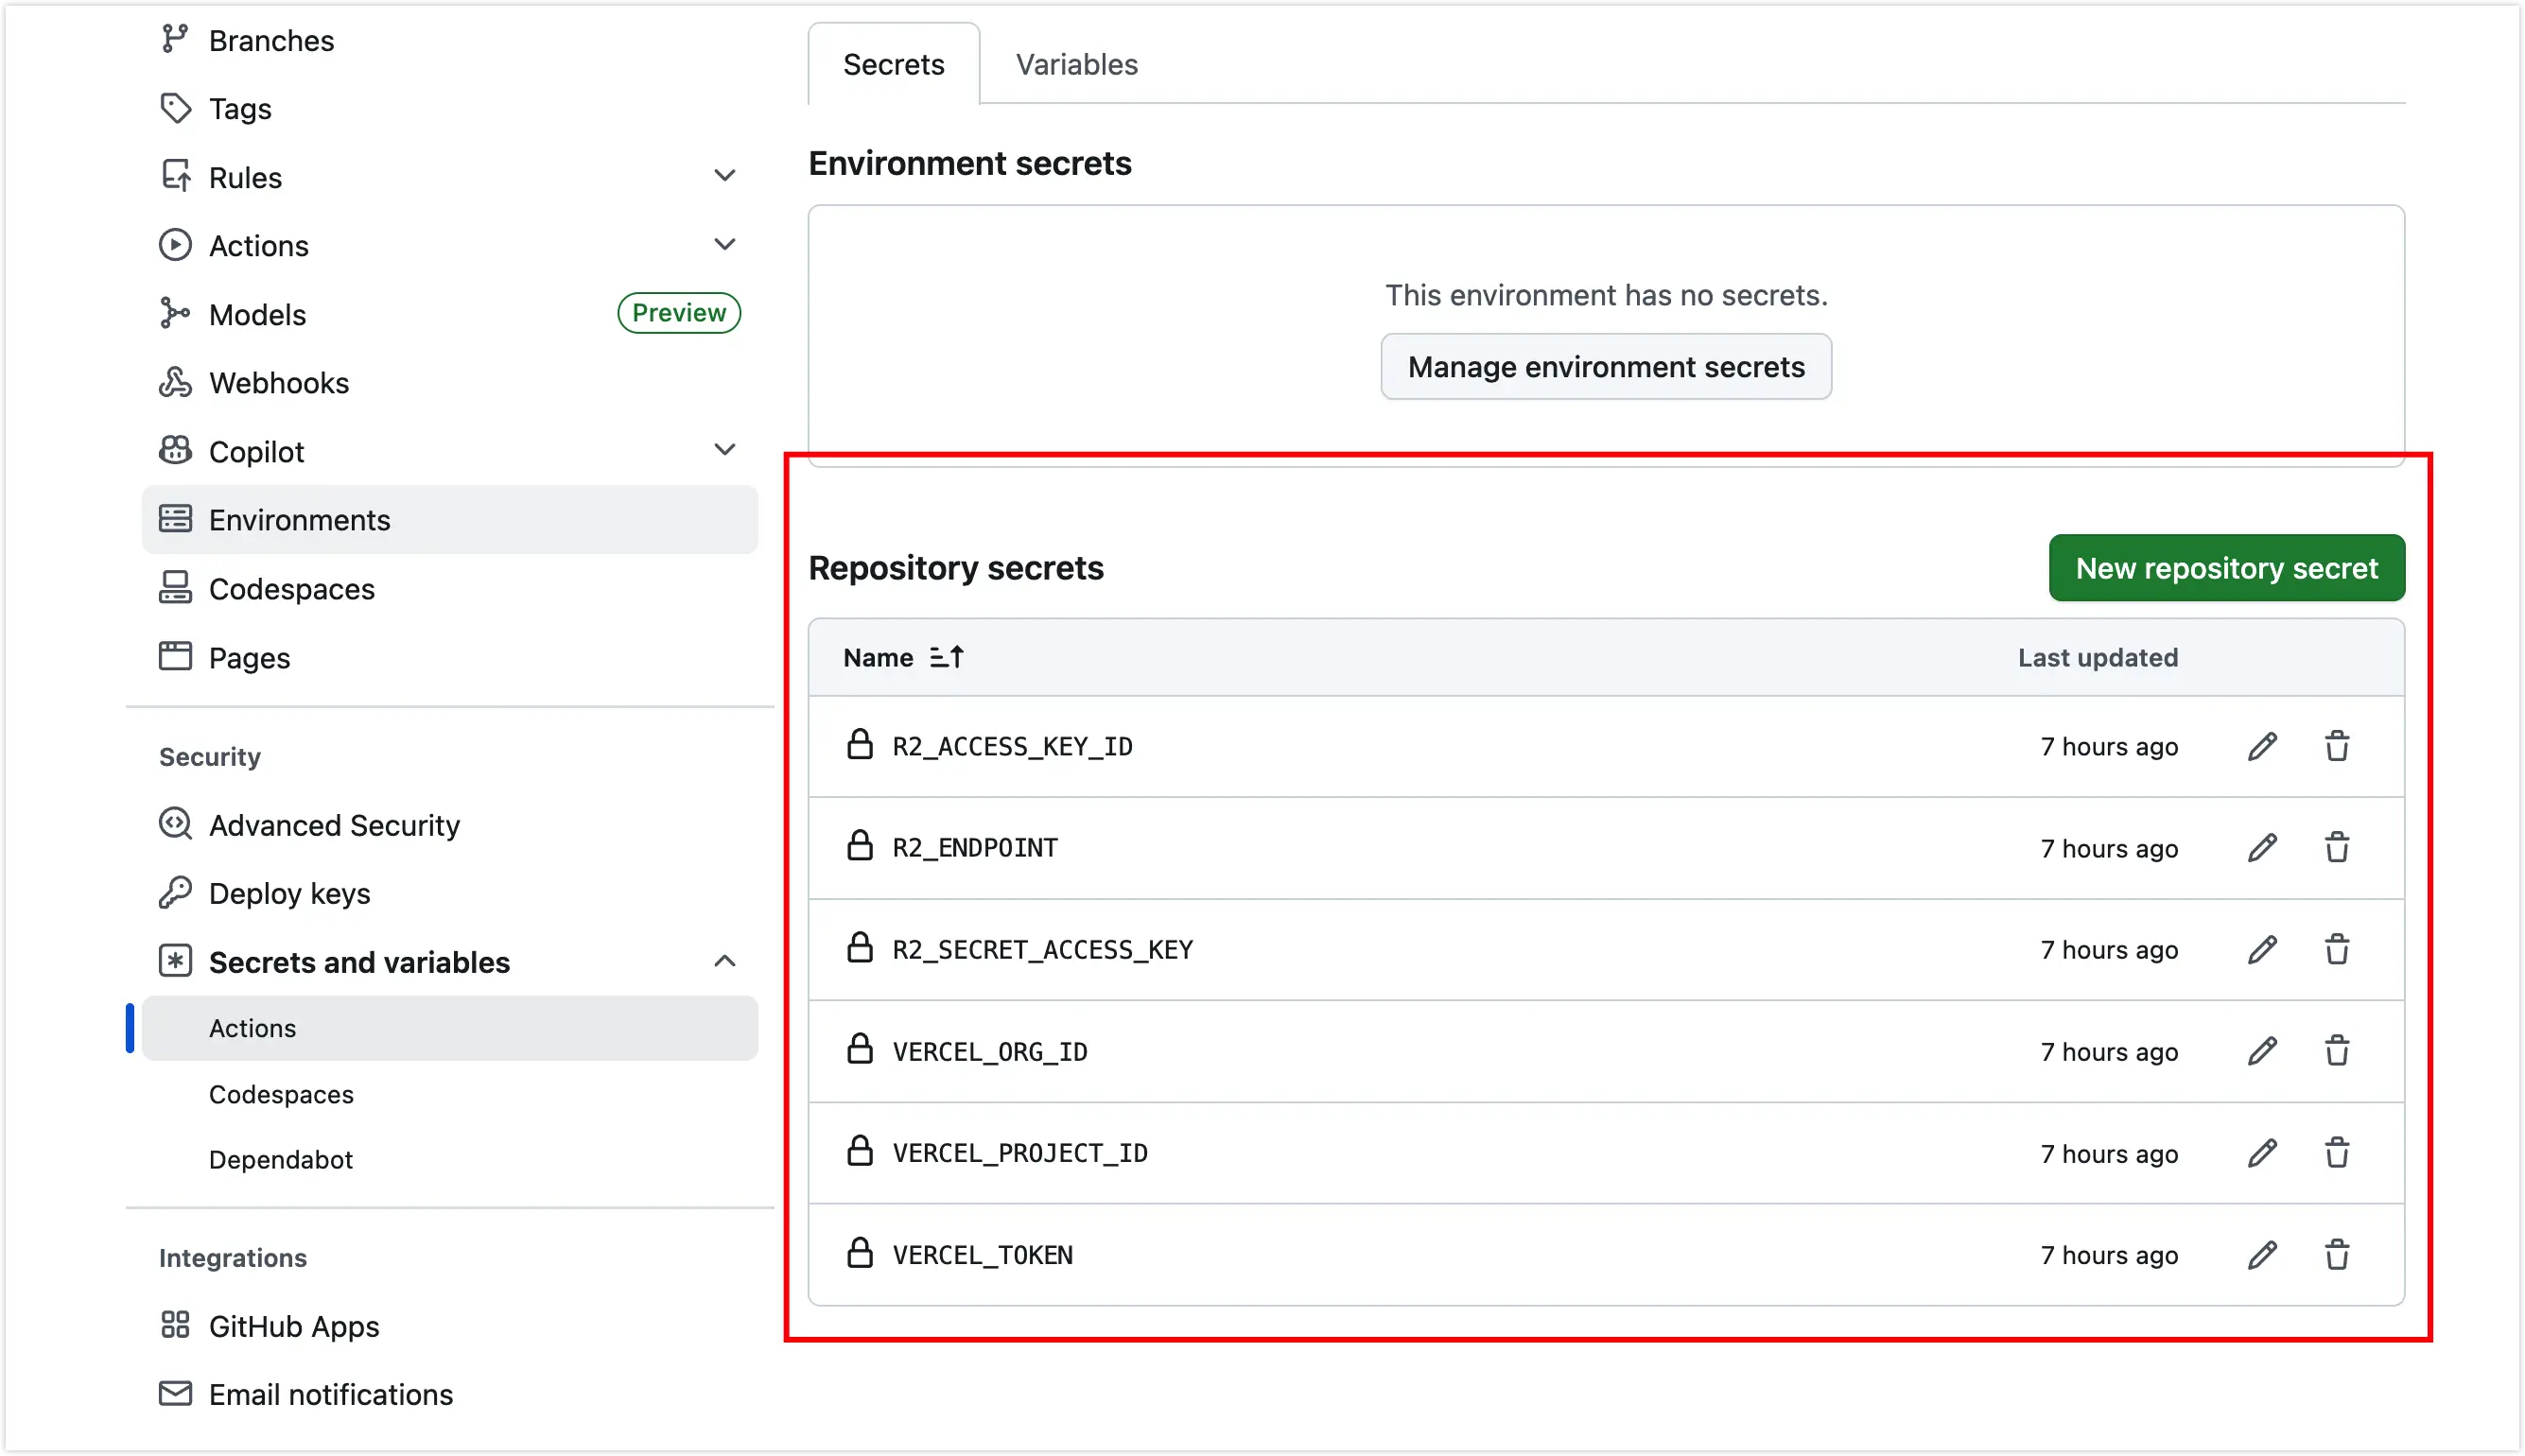Select the Secrets tab

tap(893, 65)
